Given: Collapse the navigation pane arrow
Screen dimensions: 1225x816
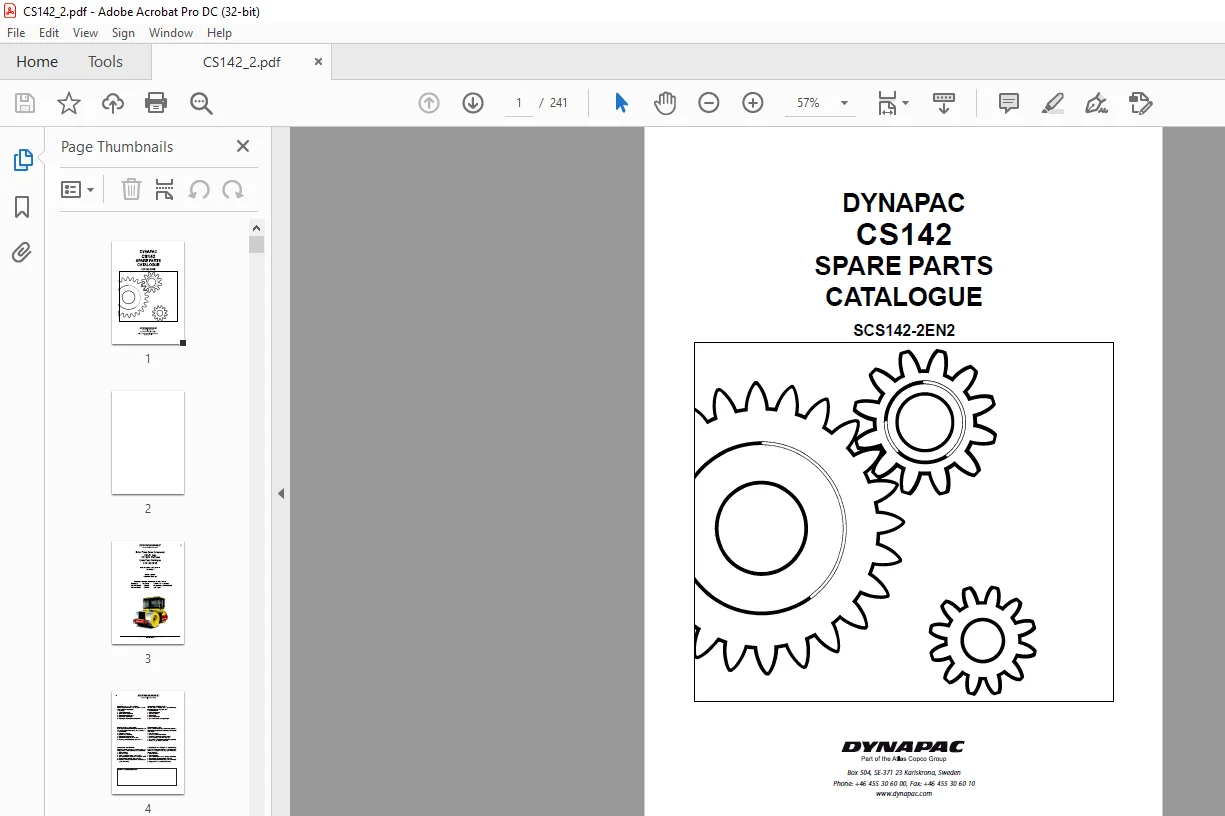Looking at the screenshot, I should click(x=281, y=493).
